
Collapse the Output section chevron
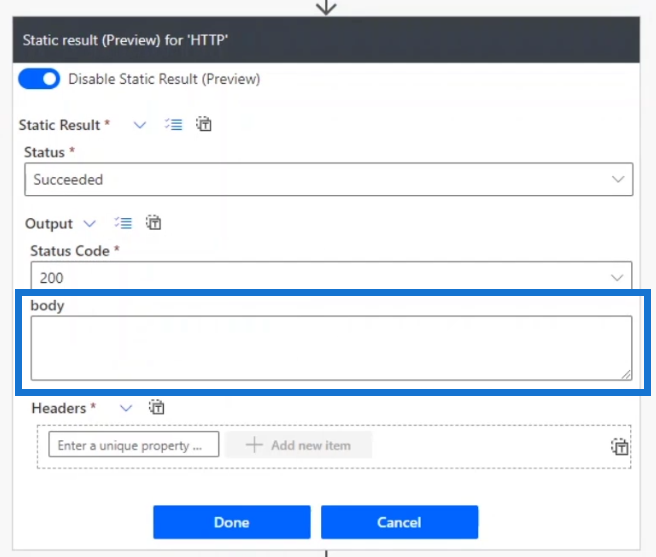pos(90,223)
